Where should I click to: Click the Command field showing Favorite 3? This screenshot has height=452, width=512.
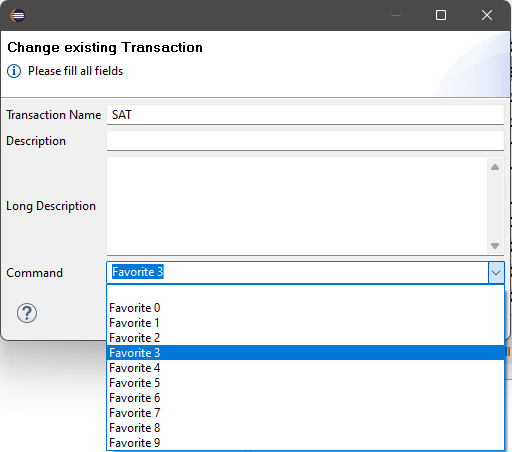[x=298, y=273]
